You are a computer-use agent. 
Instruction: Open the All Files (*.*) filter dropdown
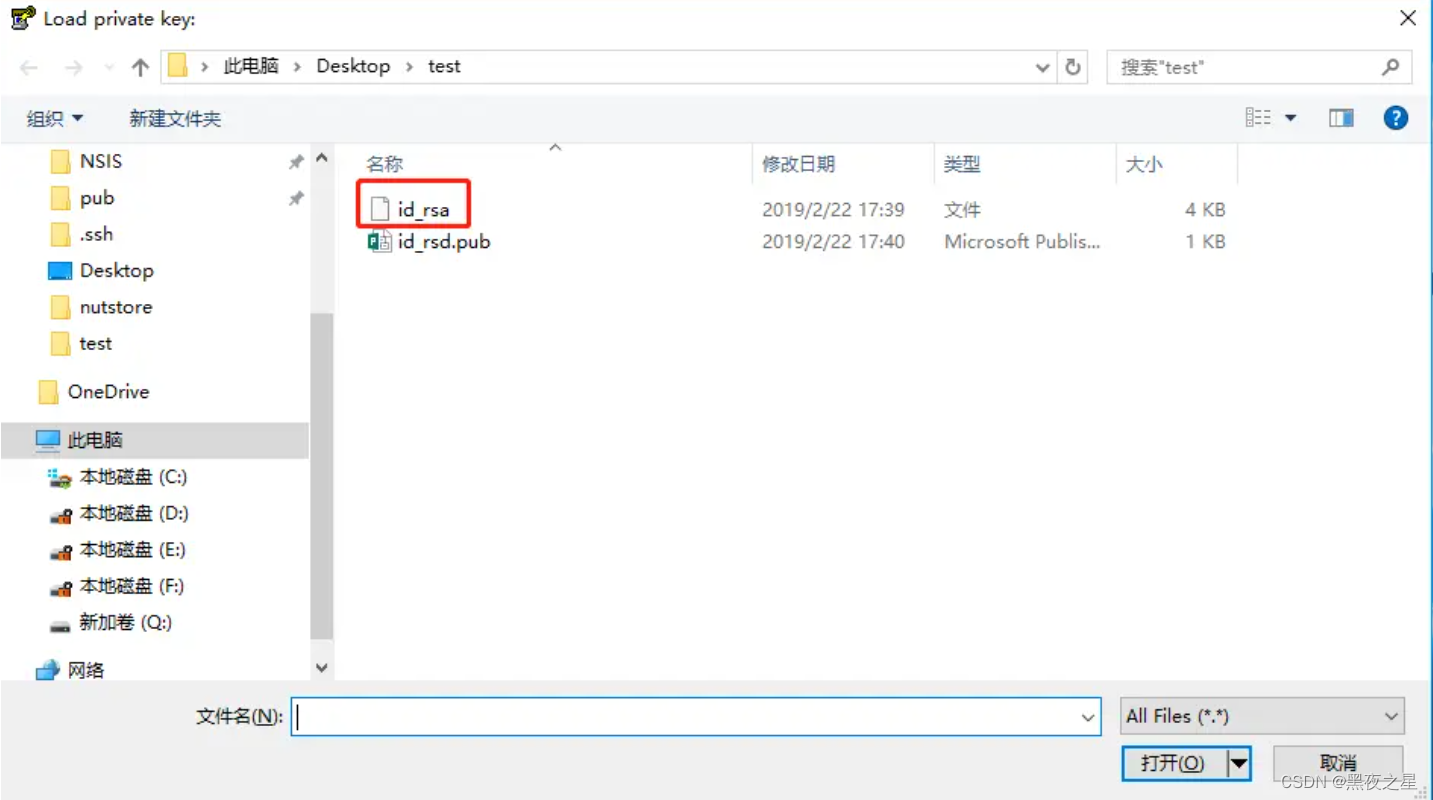coord(1263,716)
